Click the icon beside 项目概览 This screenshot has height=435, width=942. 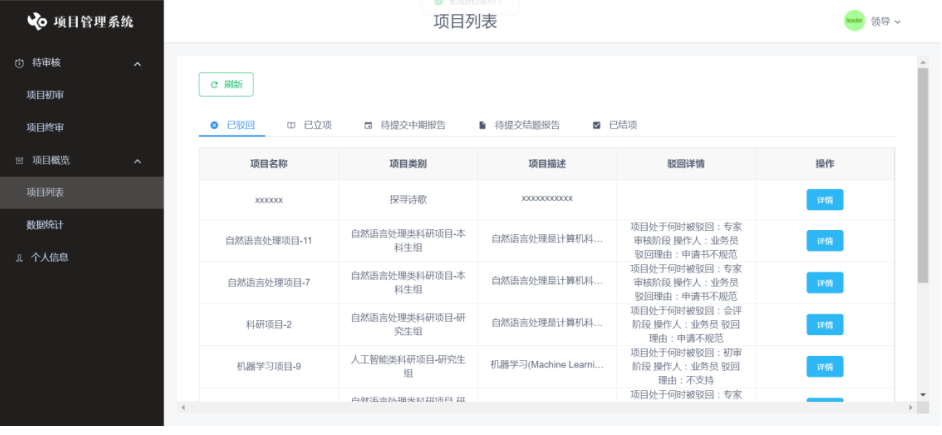click(19, 160)
